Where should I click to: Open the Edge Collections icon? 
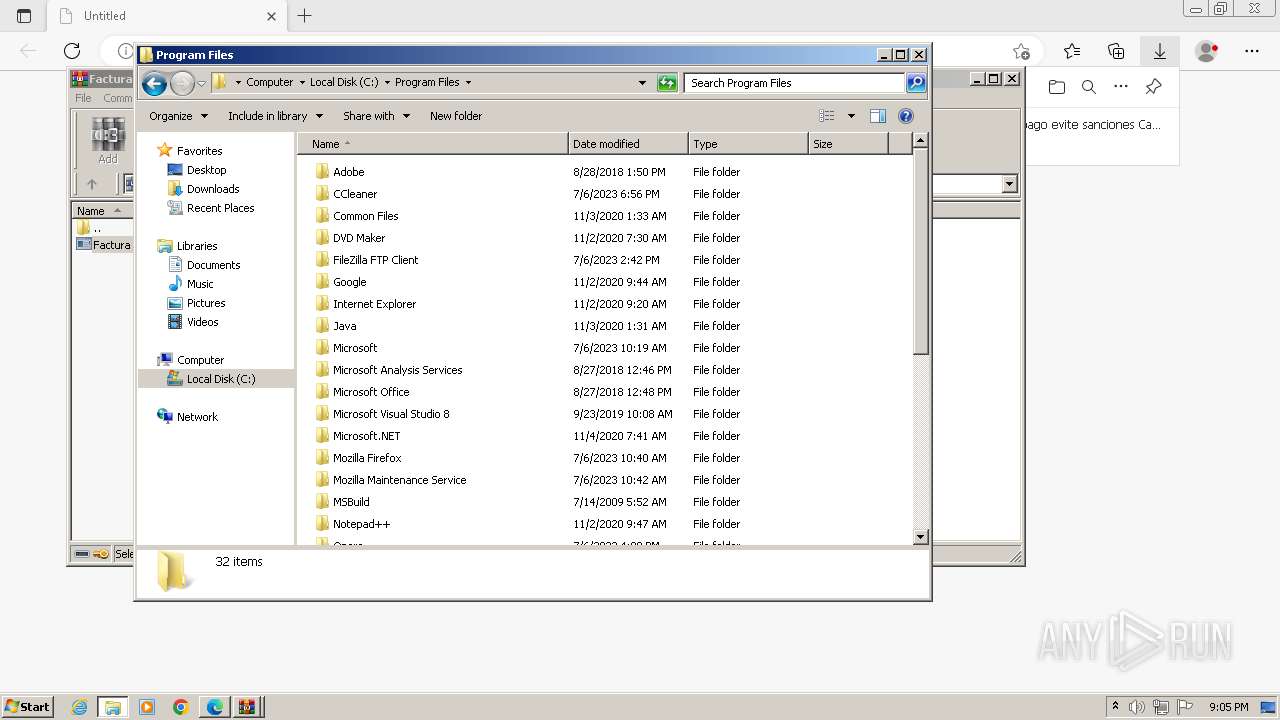click(1116, 51)
